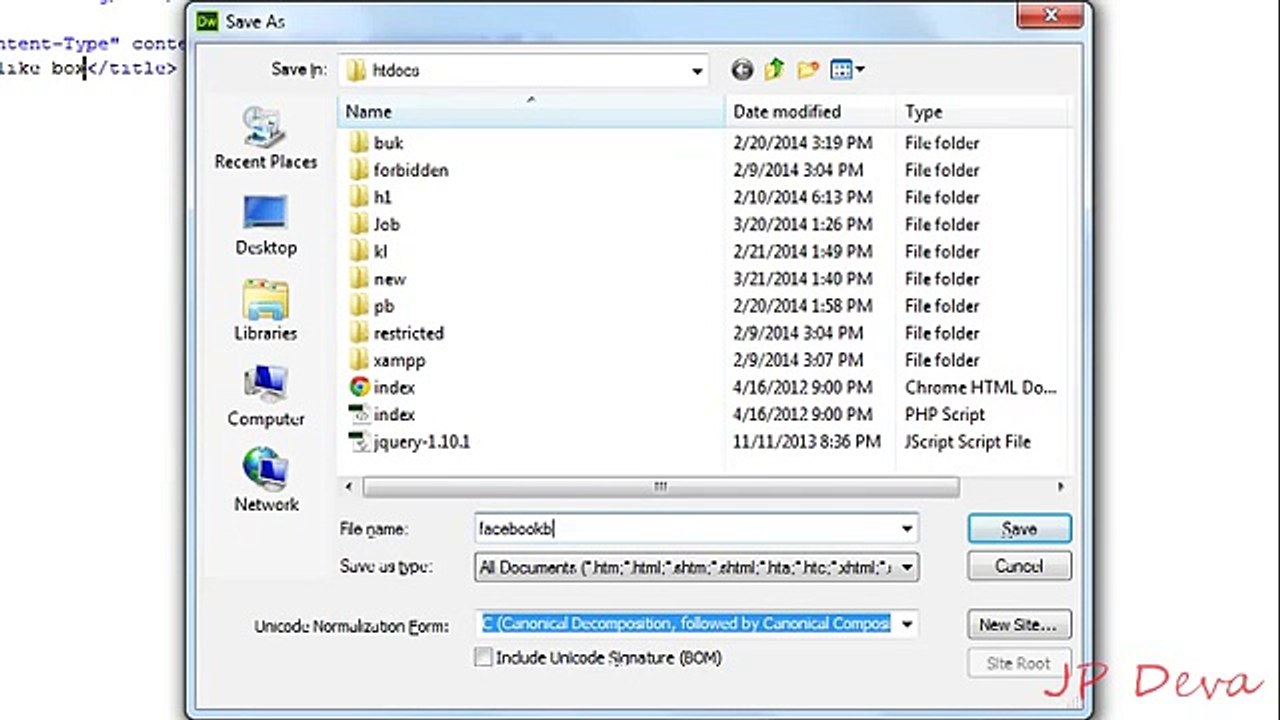Click the date "3/21/2014 1:40 PM"
The image size is (1280, 720).
(x=802, y=279)
